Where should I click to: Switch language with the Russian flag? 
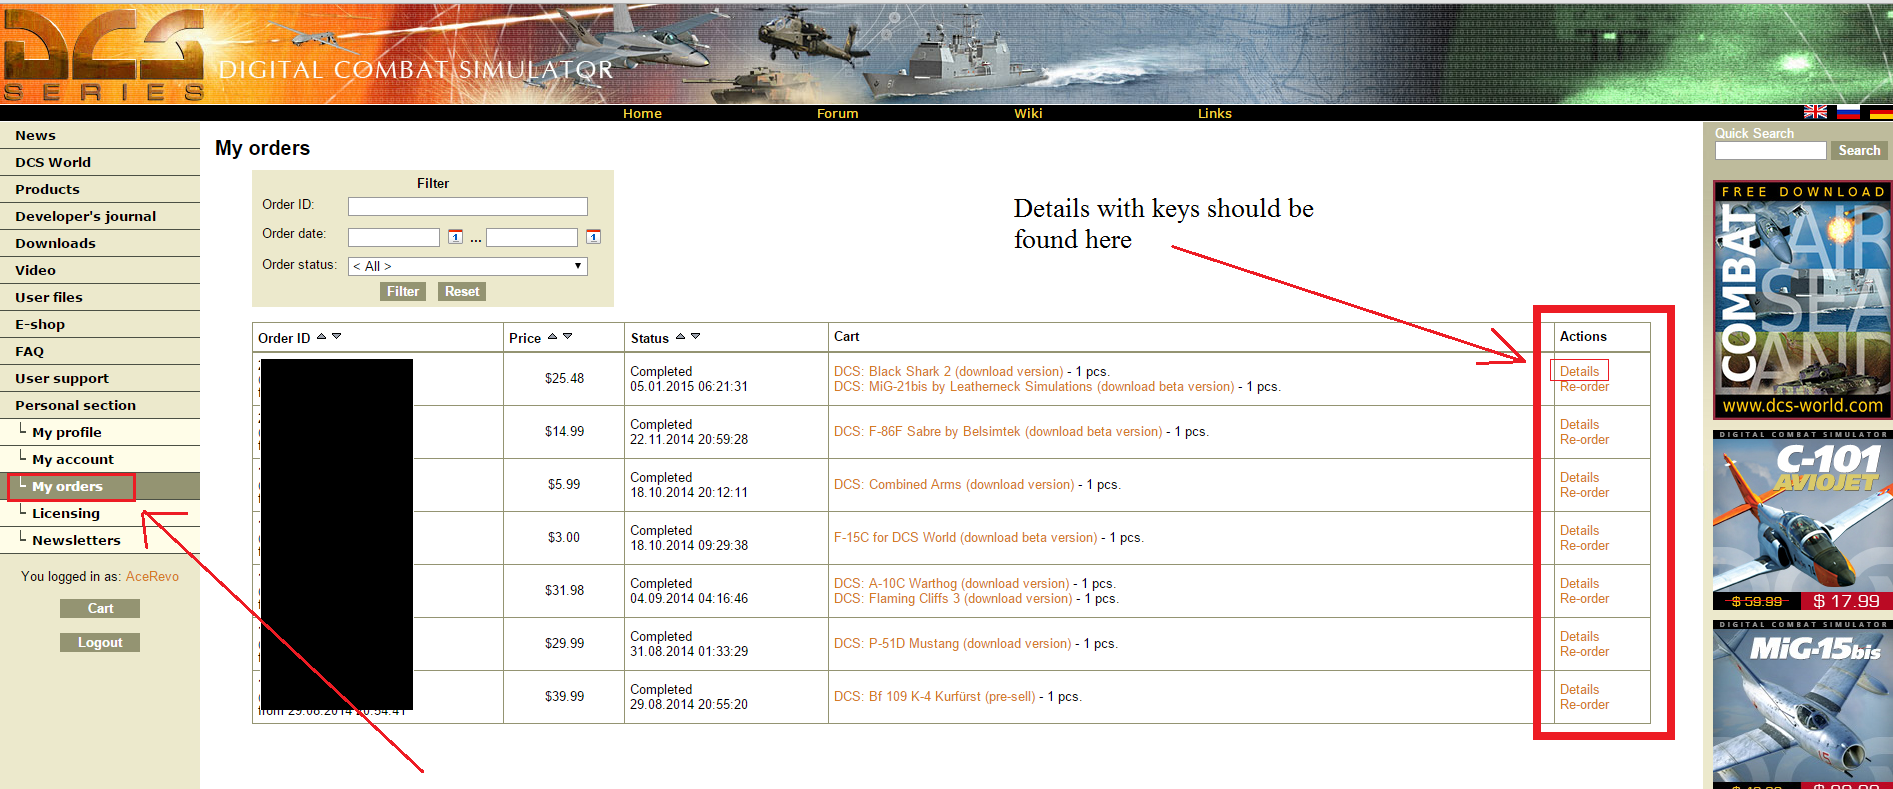tap(1848, 112)
